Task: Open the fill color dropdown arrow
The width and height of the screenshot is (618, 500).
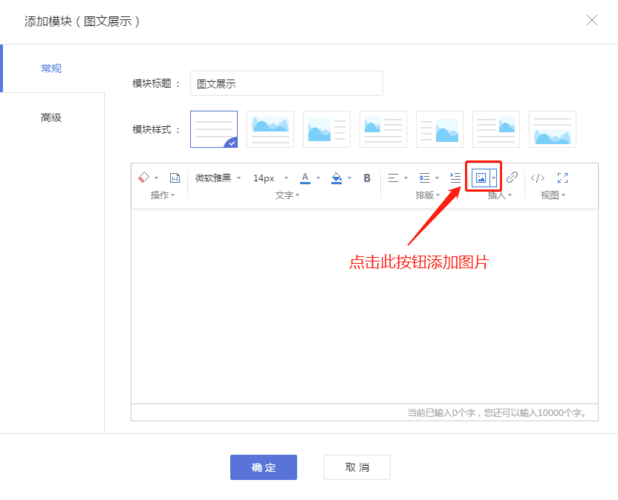Action: (x=350, y=178)
